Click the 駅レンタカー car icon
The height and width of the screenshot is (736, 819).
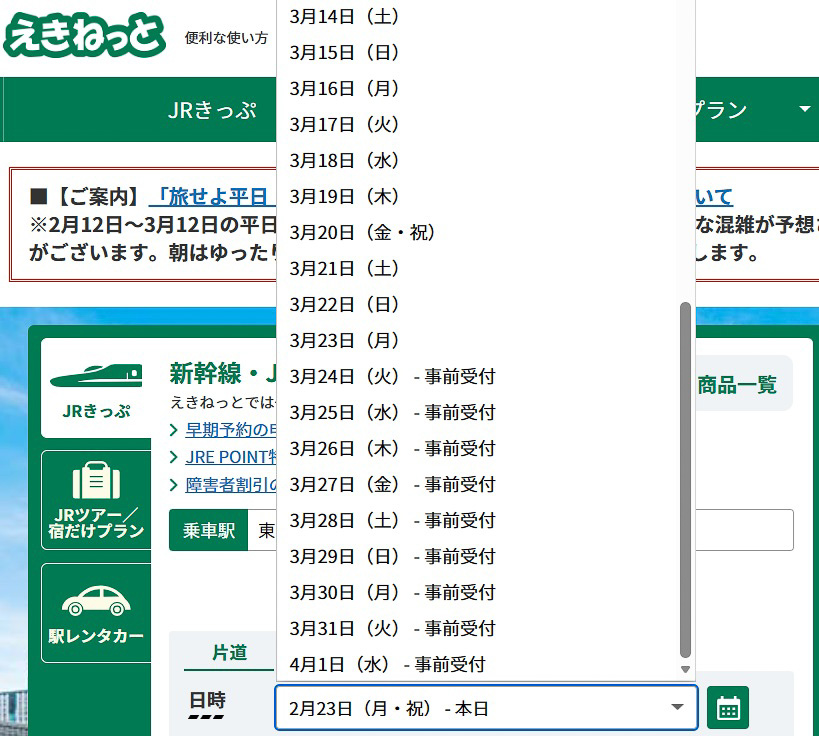(x=95, y=601)
